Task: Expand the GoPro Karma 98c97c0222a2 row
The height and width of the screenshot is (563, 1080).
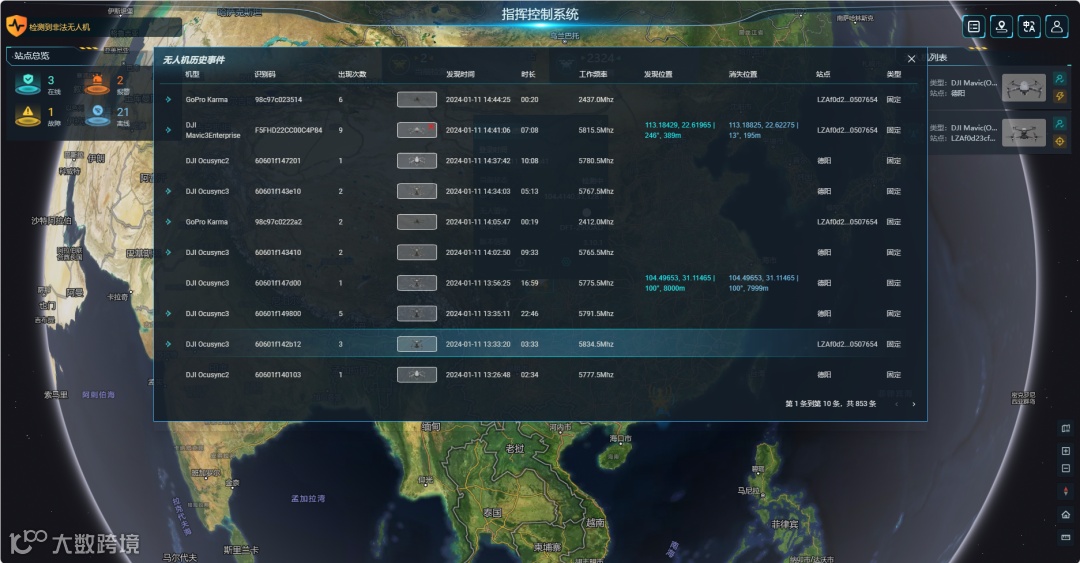Action: click(168, 222)
